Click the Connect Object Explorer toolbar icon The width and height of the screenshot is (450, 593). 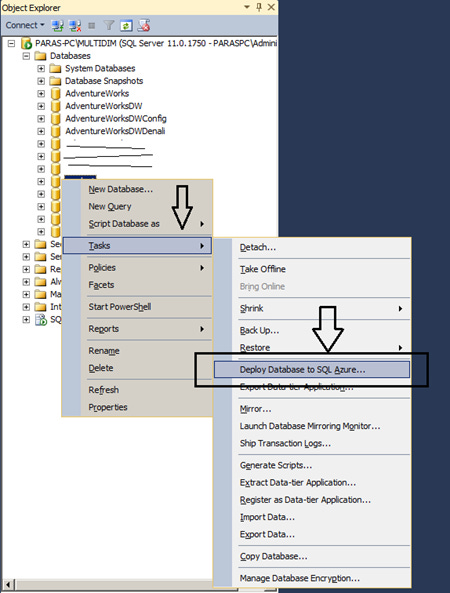(x=57, y=25)
